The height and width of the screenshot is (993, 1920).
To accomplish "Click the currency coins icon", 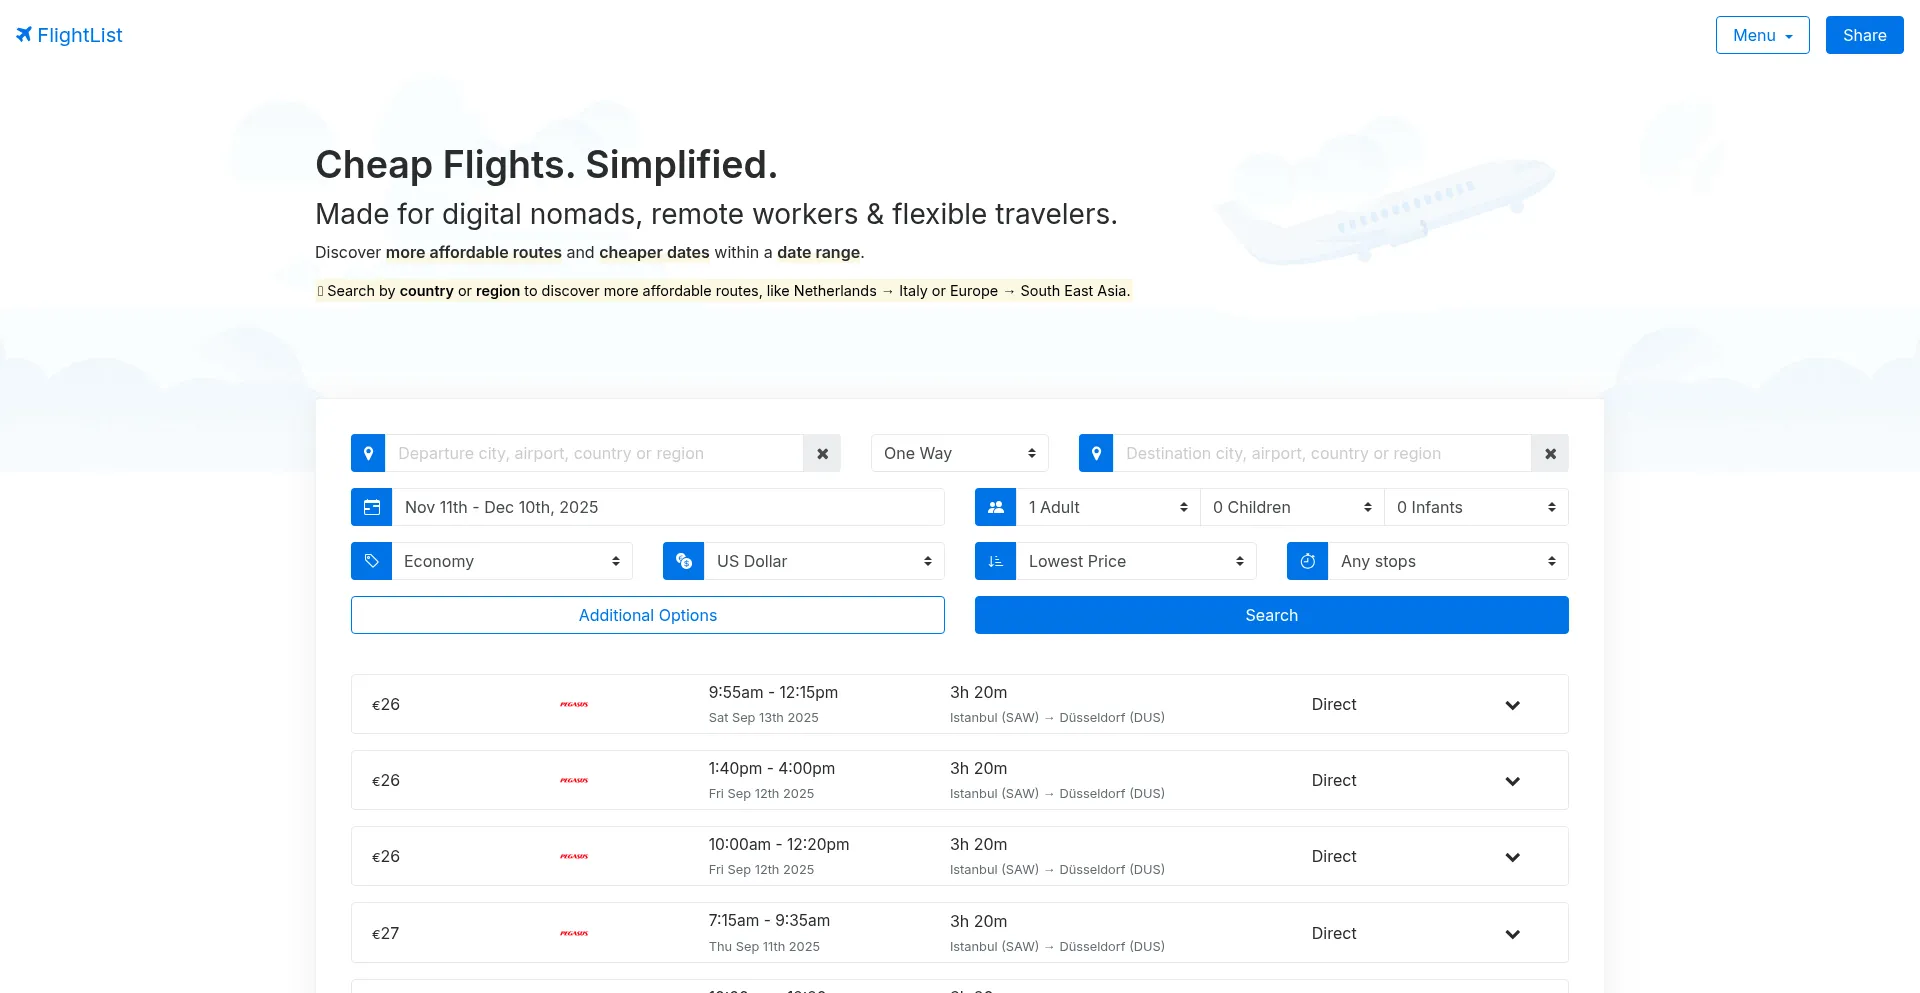I will (x=683, y=561).
